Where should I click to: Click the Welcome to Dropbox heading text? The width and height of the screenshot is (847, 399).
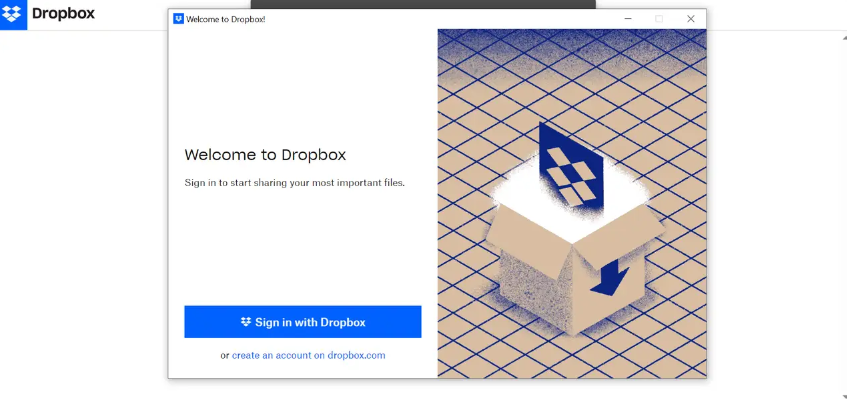[x=265, y=155]
